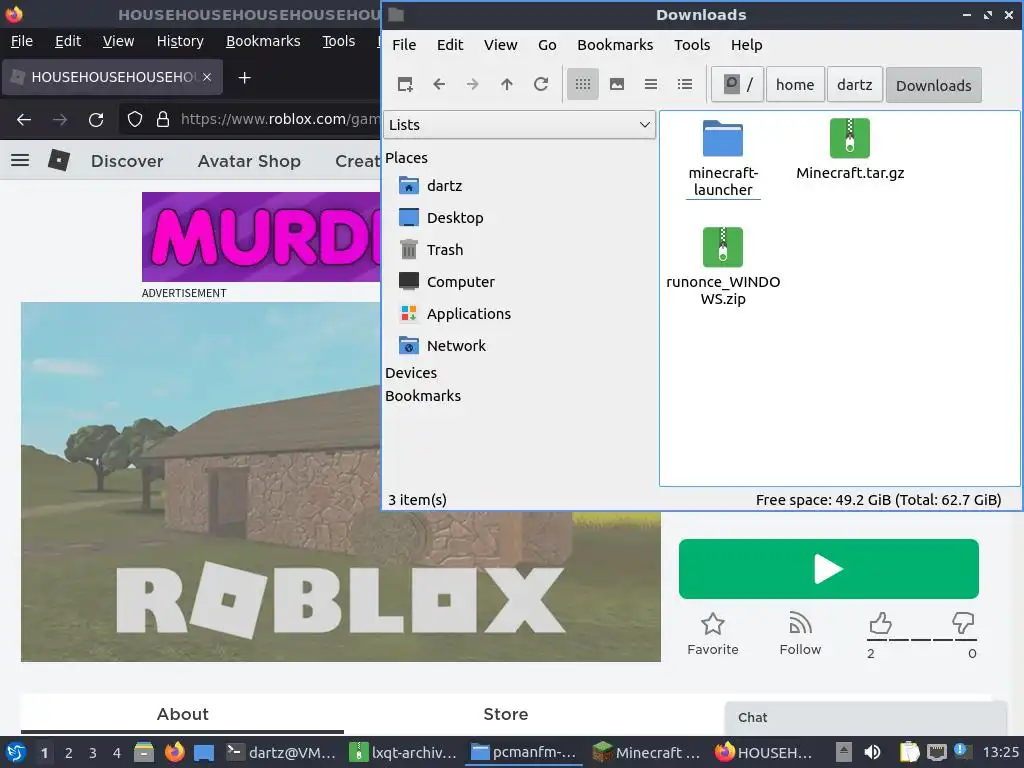1024x768 pixels.
Task: Switch to virtual desktop 2
Action: 69,753
